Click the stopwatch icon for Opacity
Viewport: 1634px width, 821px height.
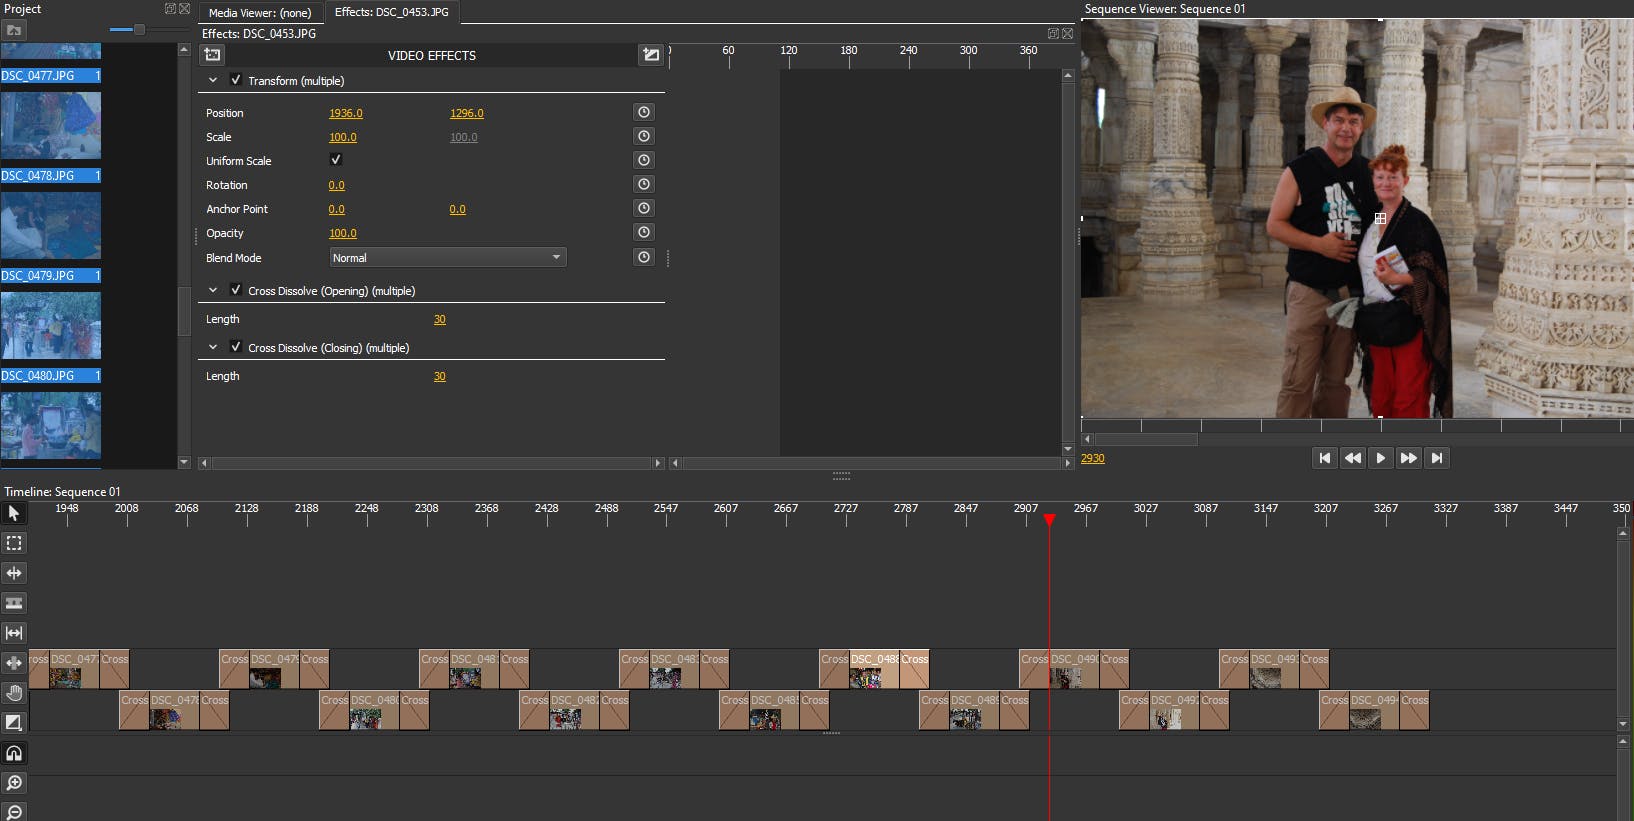point(644,233)
